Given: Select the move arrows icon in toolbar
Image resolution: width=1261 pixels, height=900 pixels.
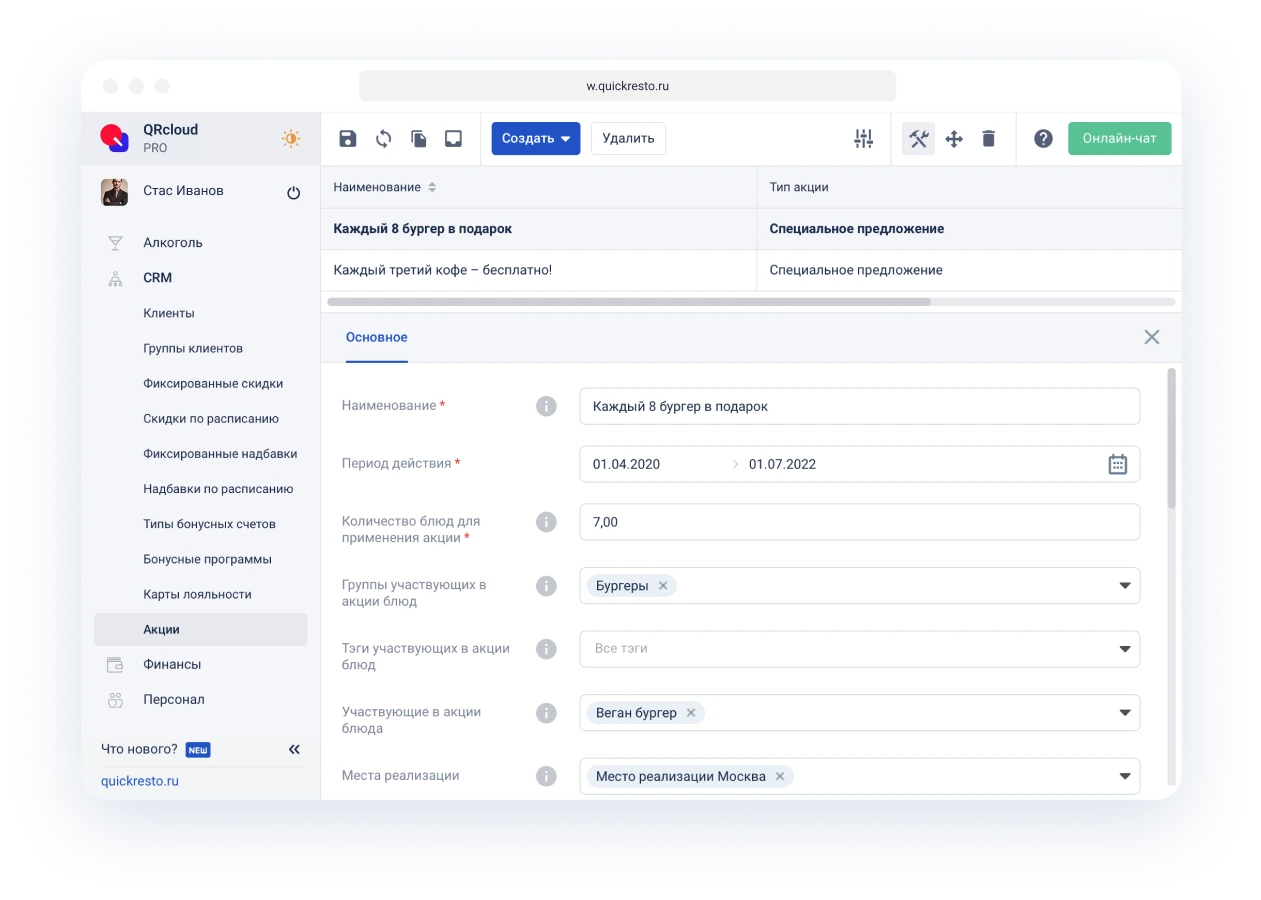Looking at the screenshot, I should (954, 139).
